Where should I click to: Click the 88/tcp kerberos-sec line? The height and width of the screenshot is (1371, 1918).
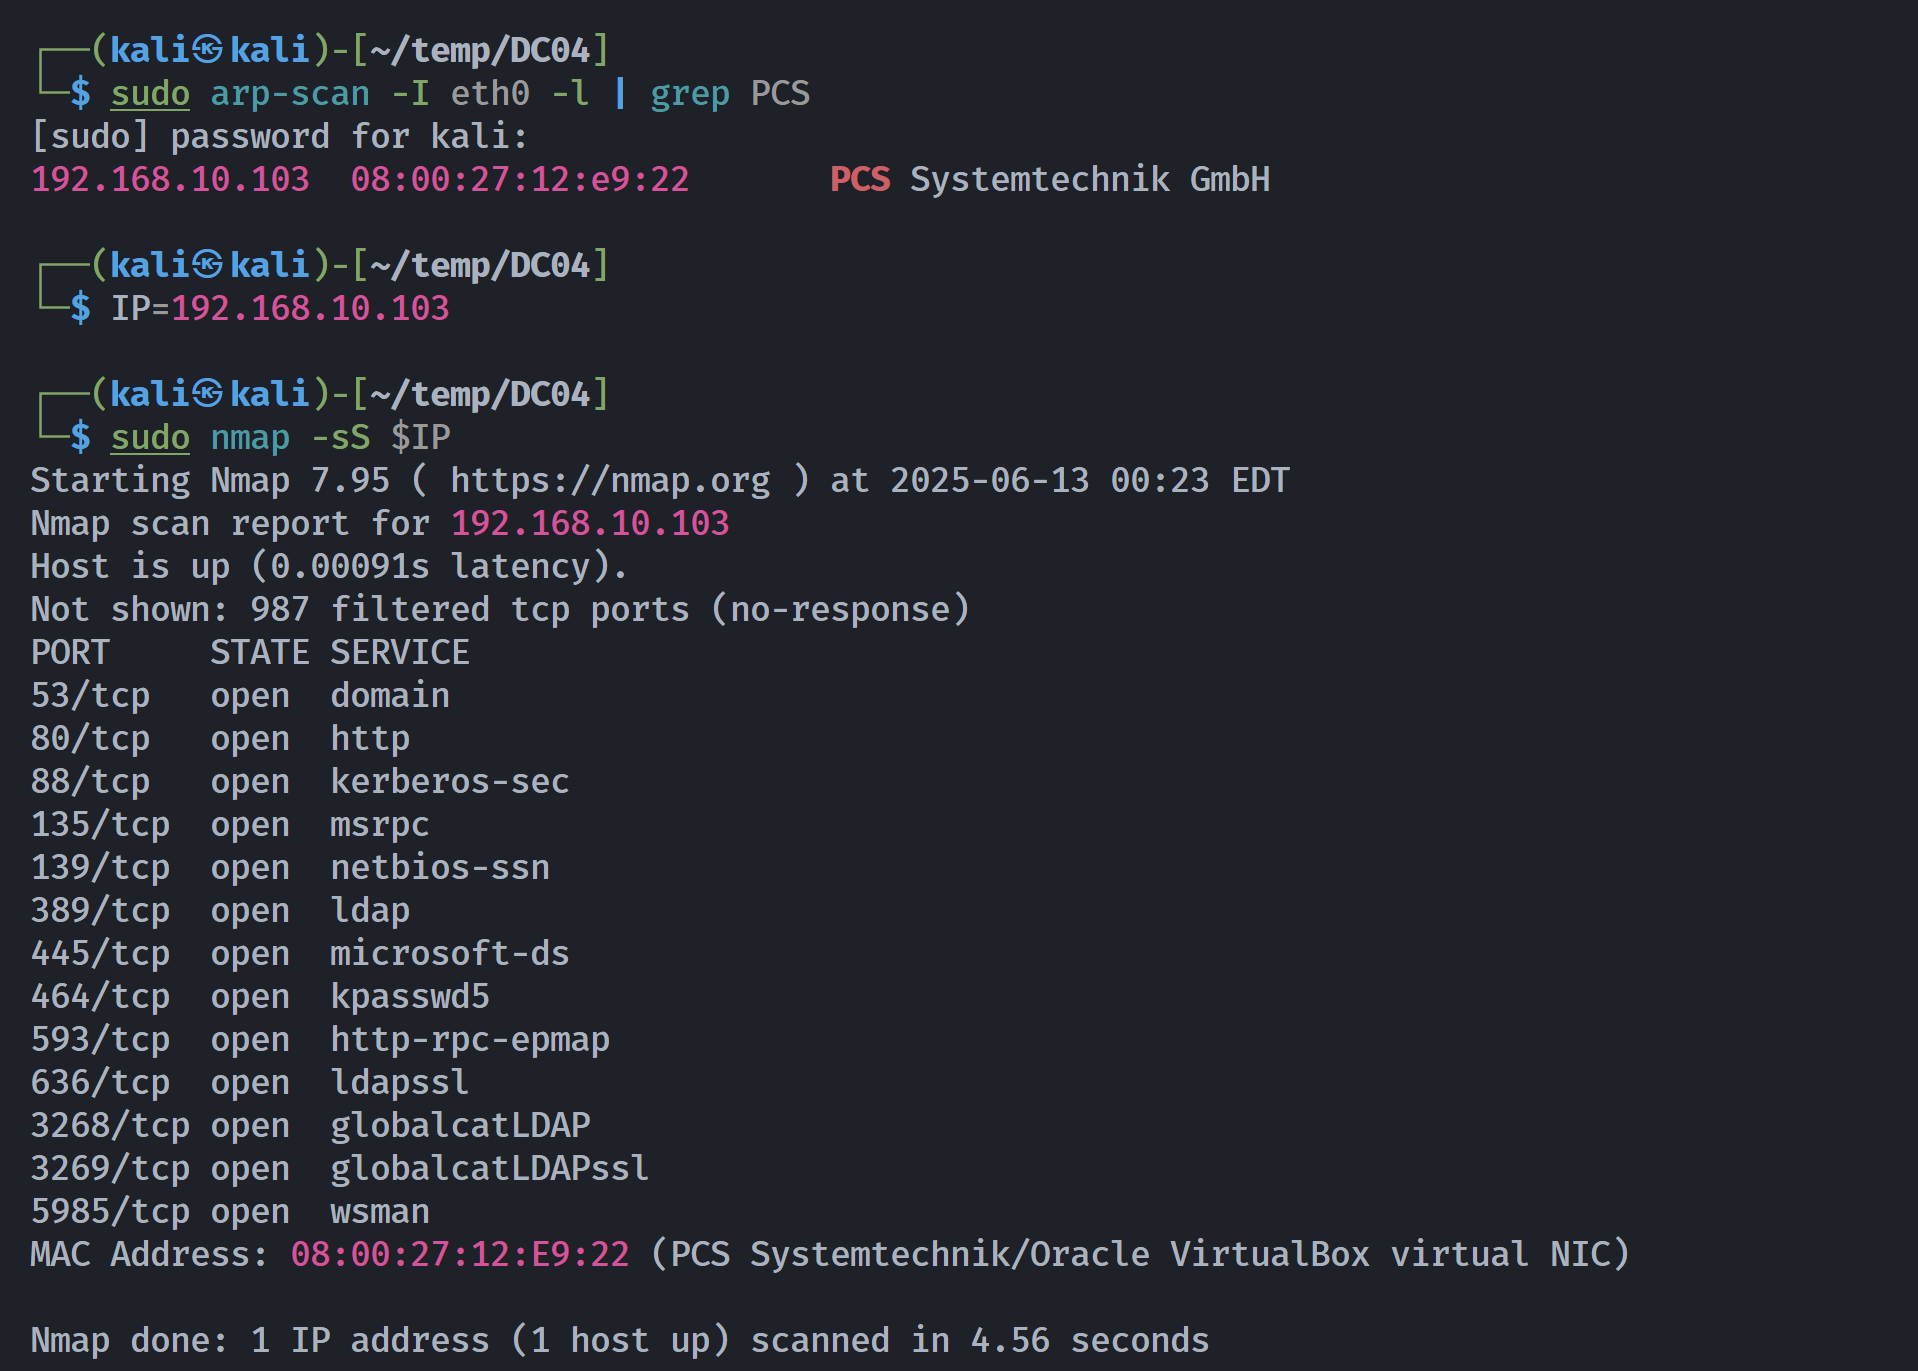300,782
